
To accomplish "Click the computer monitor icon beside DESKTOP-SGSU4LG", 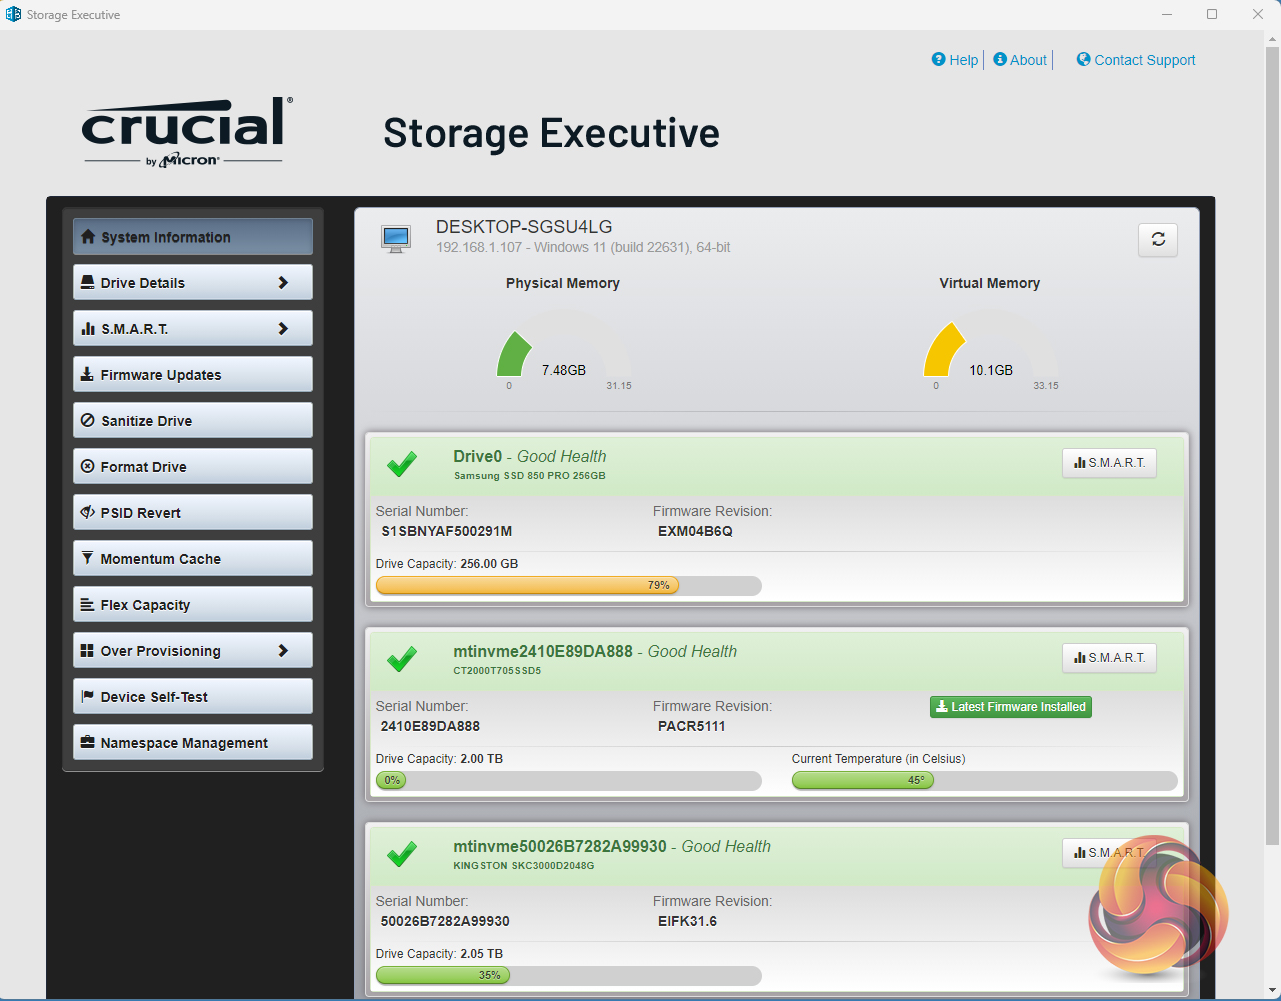I will click(x=396, y=239).
